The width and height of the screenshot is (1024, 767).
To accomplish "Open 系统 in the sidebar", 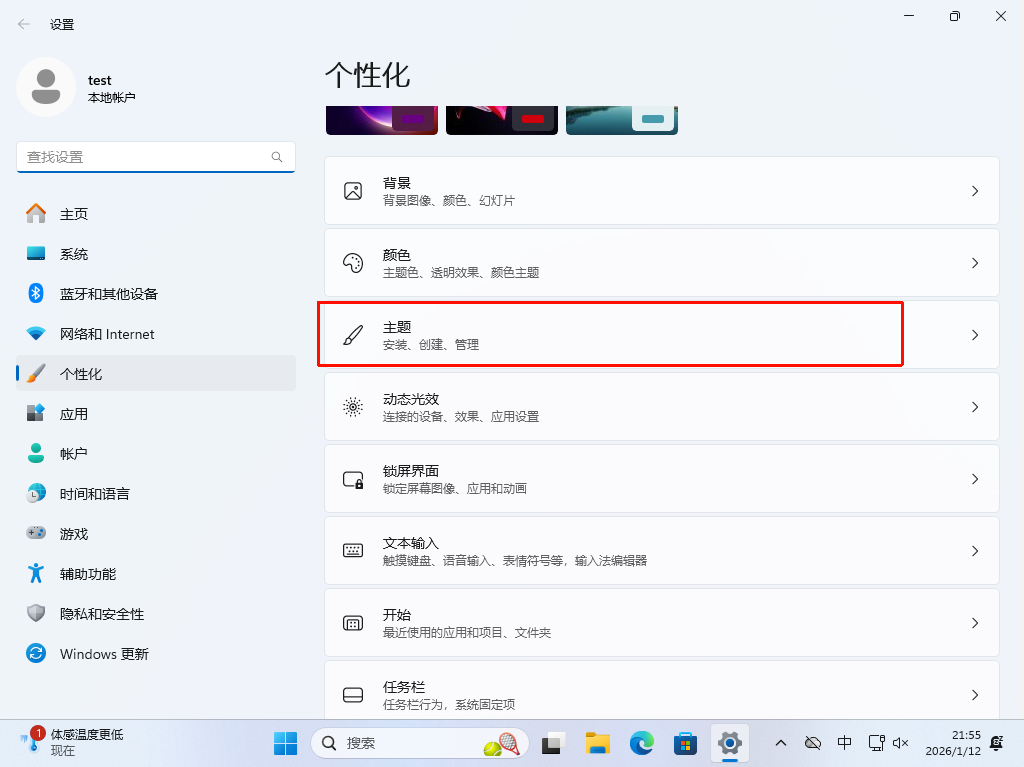I will (74, 254).
